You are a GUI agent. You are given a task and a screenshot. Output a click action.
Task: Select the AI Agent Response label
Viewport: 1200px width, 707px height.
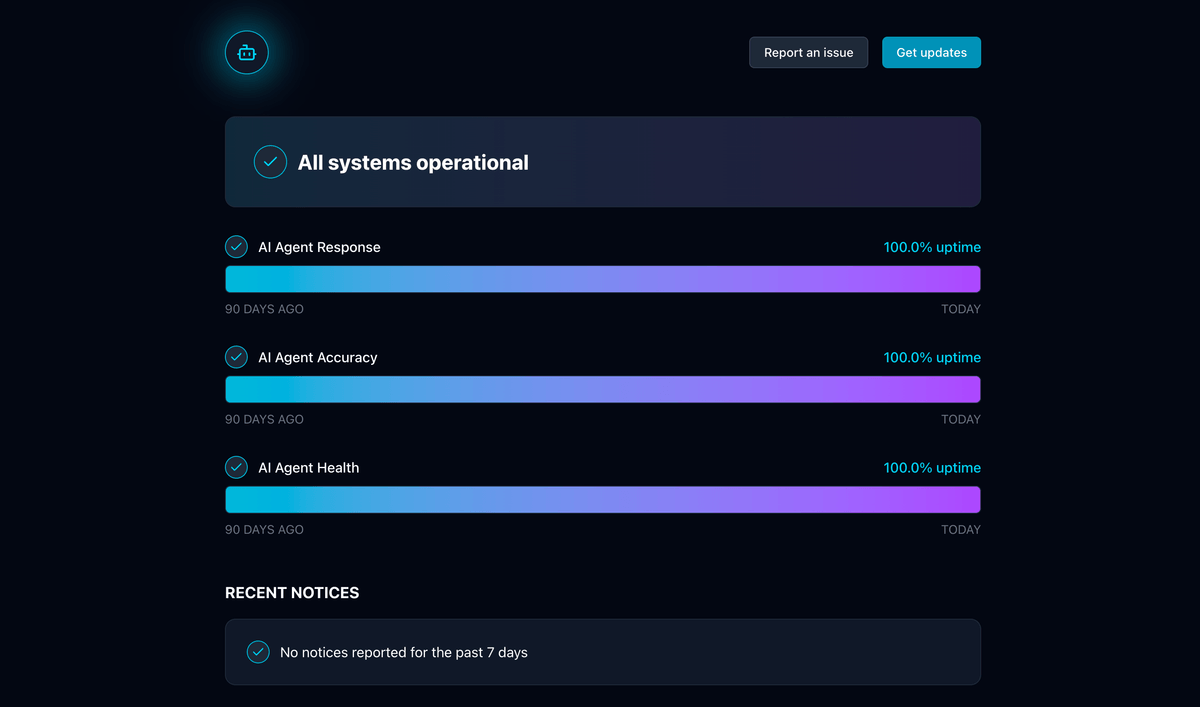click(x=319, y=247)
